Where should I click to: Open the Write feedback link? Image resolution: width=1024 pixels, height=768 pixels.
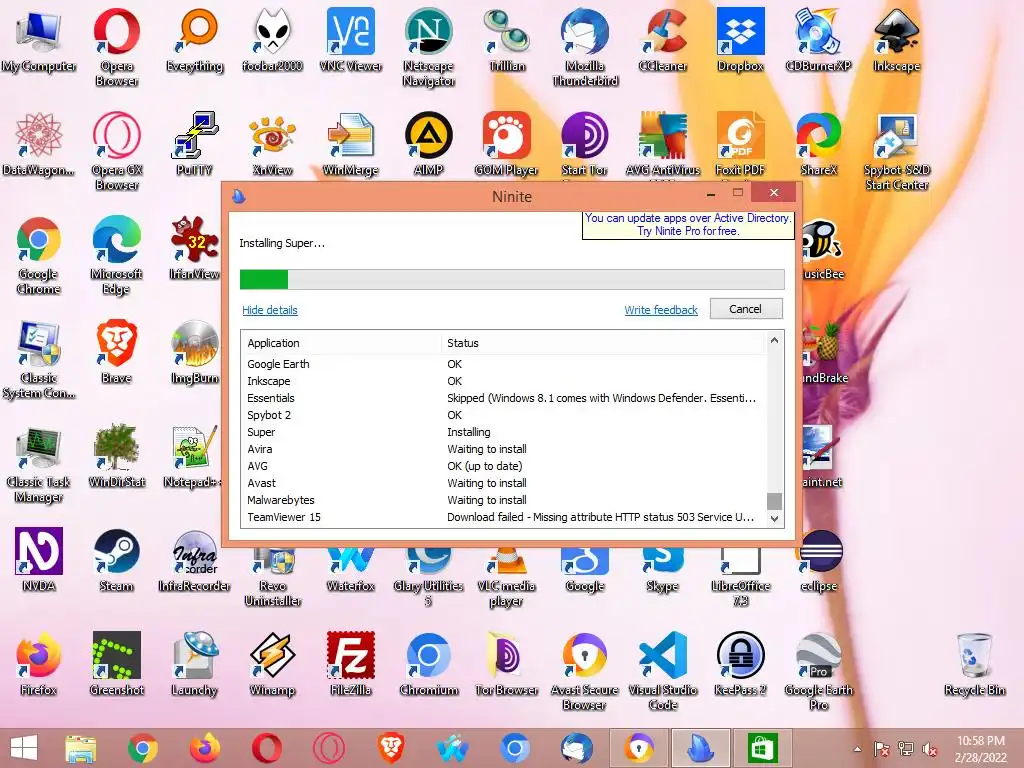[x=661, y=310]
